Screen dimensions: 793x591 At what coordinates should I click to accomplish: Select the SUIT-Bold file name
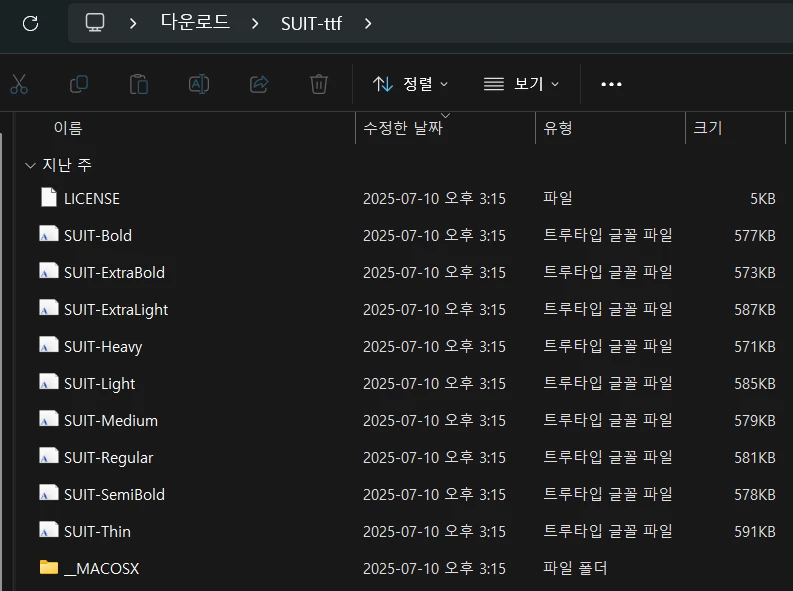click(x=98, y=236)
